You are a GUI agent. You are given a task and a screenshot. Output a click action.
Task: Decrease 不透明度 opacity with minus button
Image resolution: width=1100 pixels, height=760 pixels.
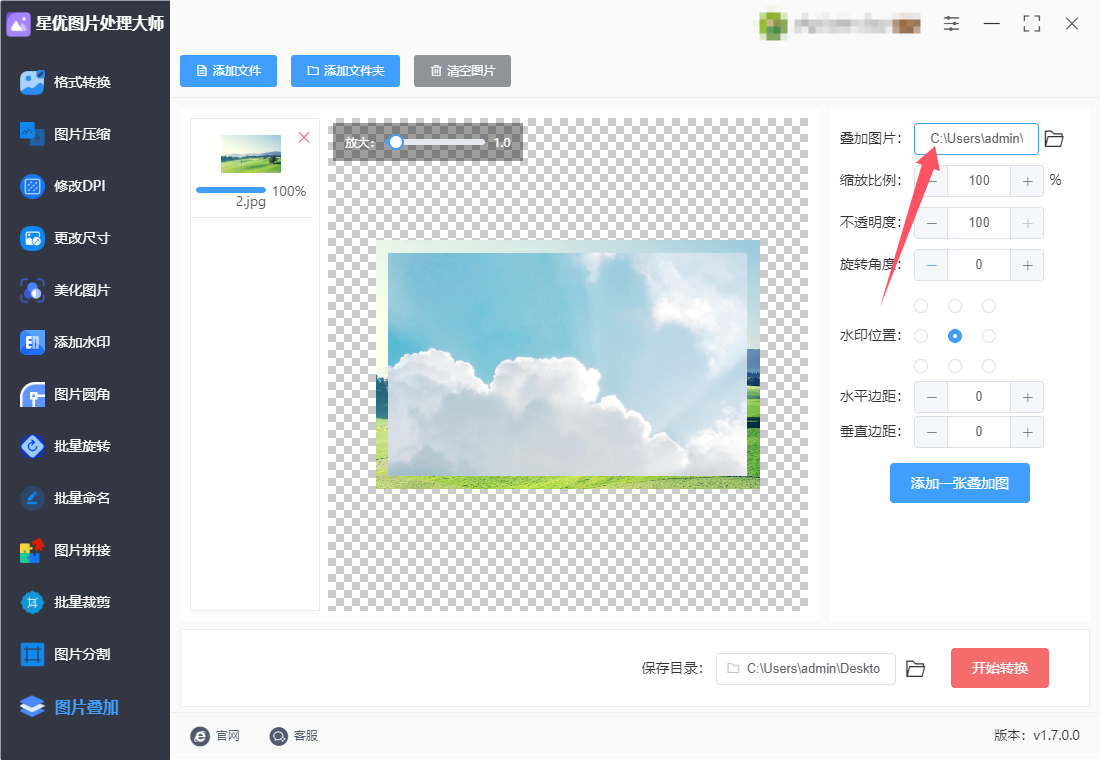click(931, 223)
